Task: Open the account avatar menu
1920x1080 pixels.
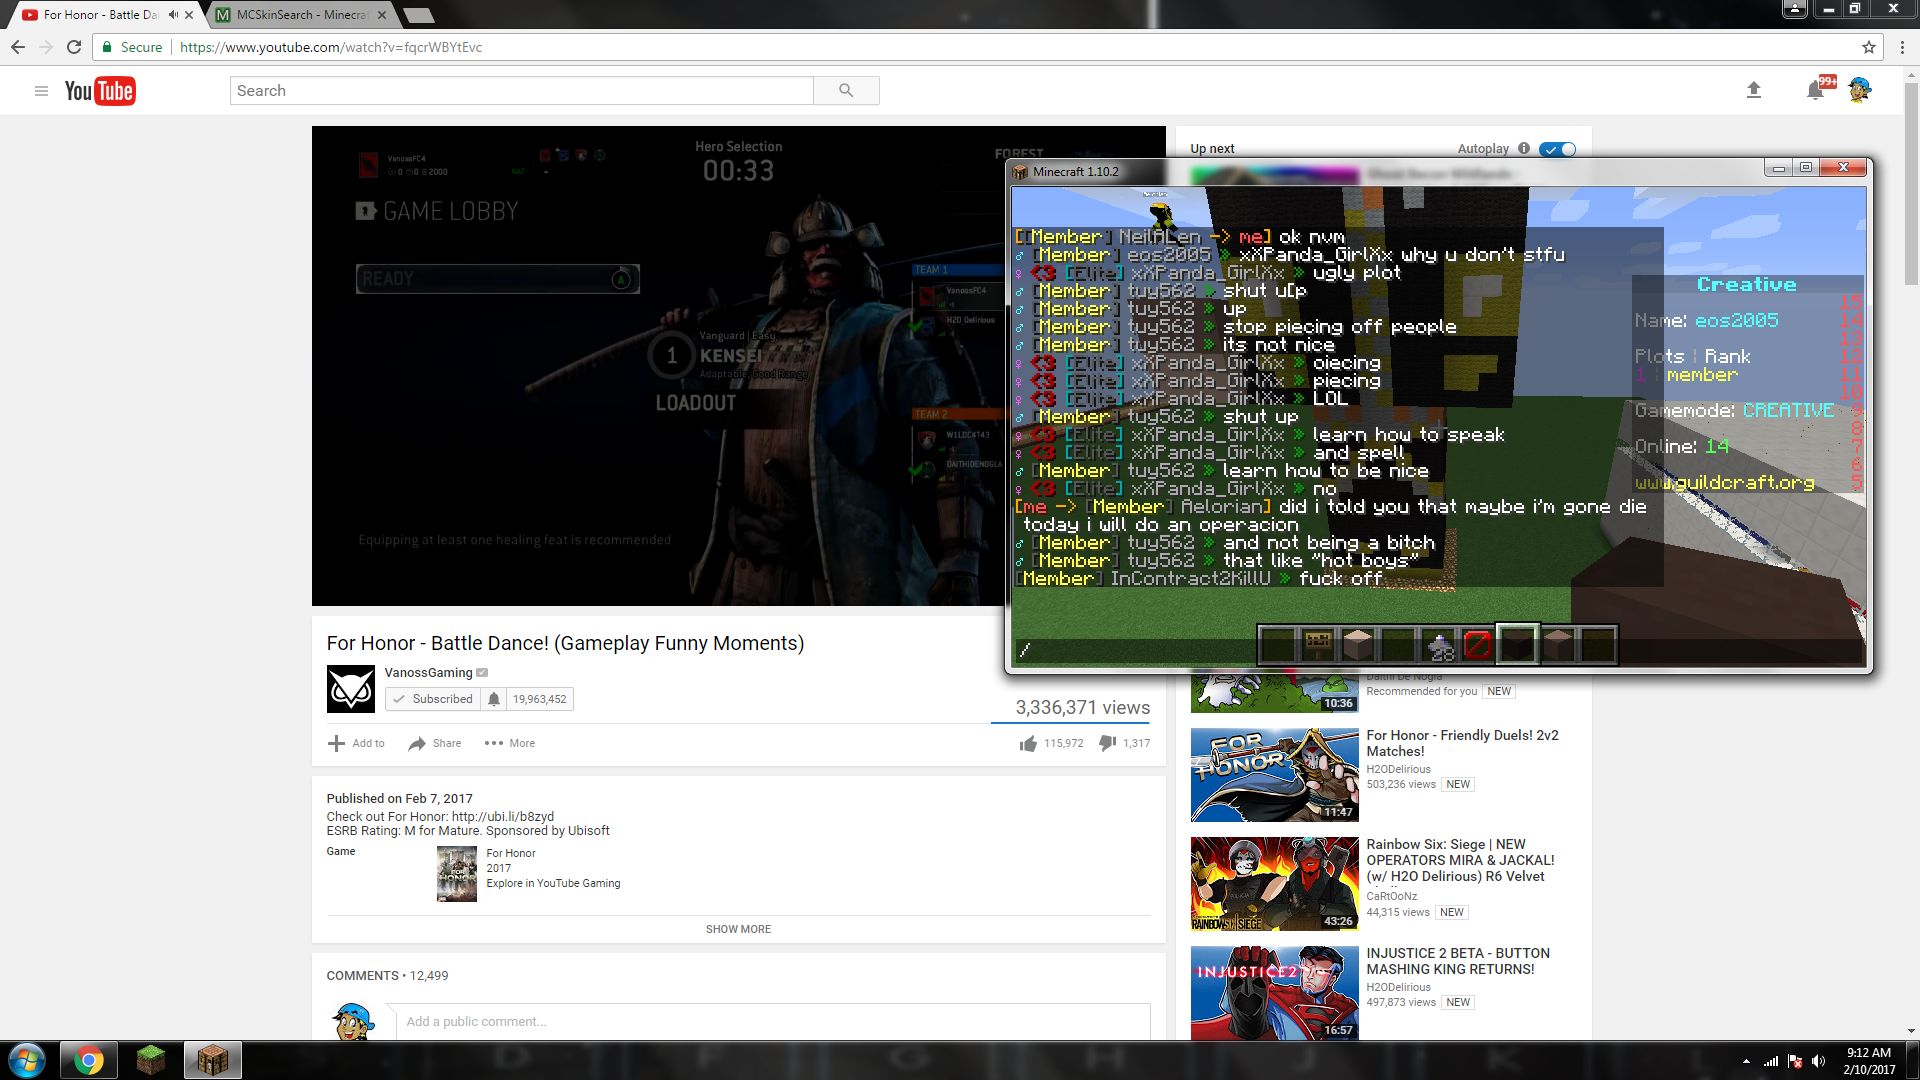Action: [x=1859, y=90]
